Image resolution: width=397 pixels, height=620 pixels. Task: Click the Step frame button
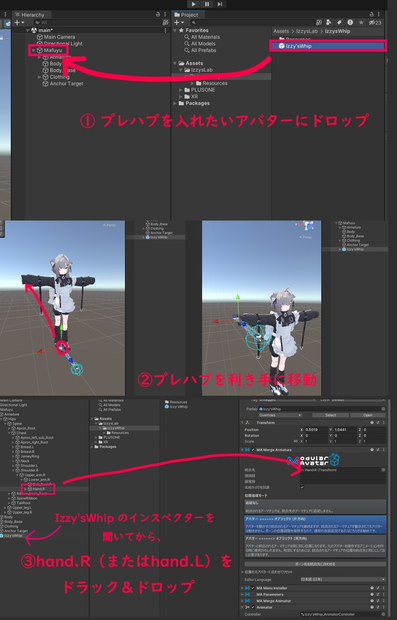click(220, 4)
